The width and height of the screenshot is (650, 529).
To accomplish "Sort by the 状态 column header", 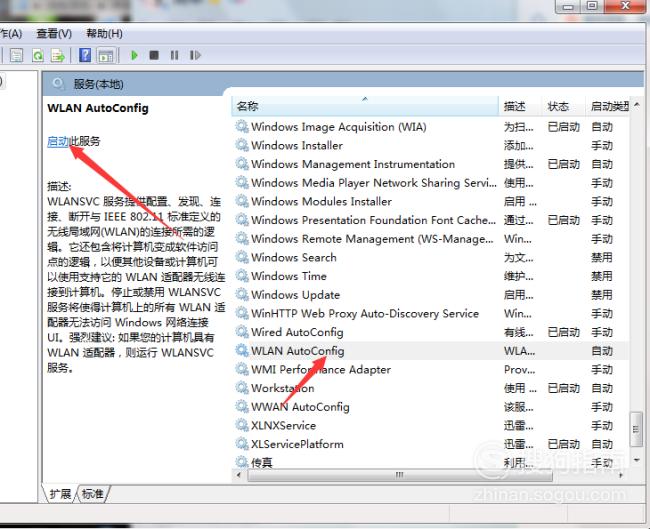I will [563, 106].
